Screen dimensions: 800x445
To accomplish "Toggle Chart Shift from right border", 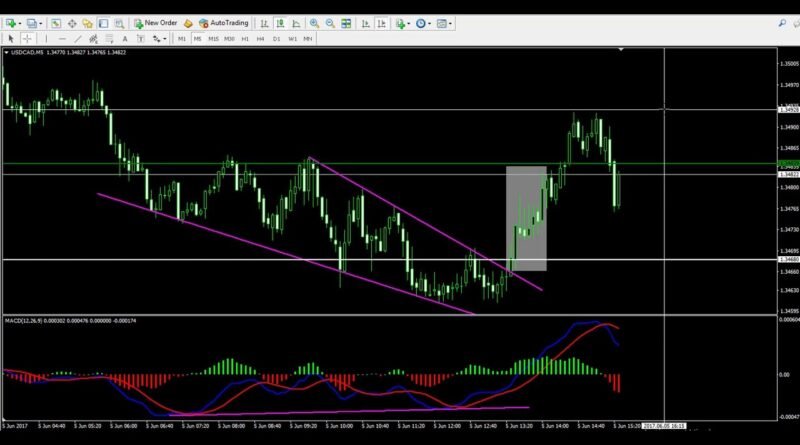I will tap(381, 23).
